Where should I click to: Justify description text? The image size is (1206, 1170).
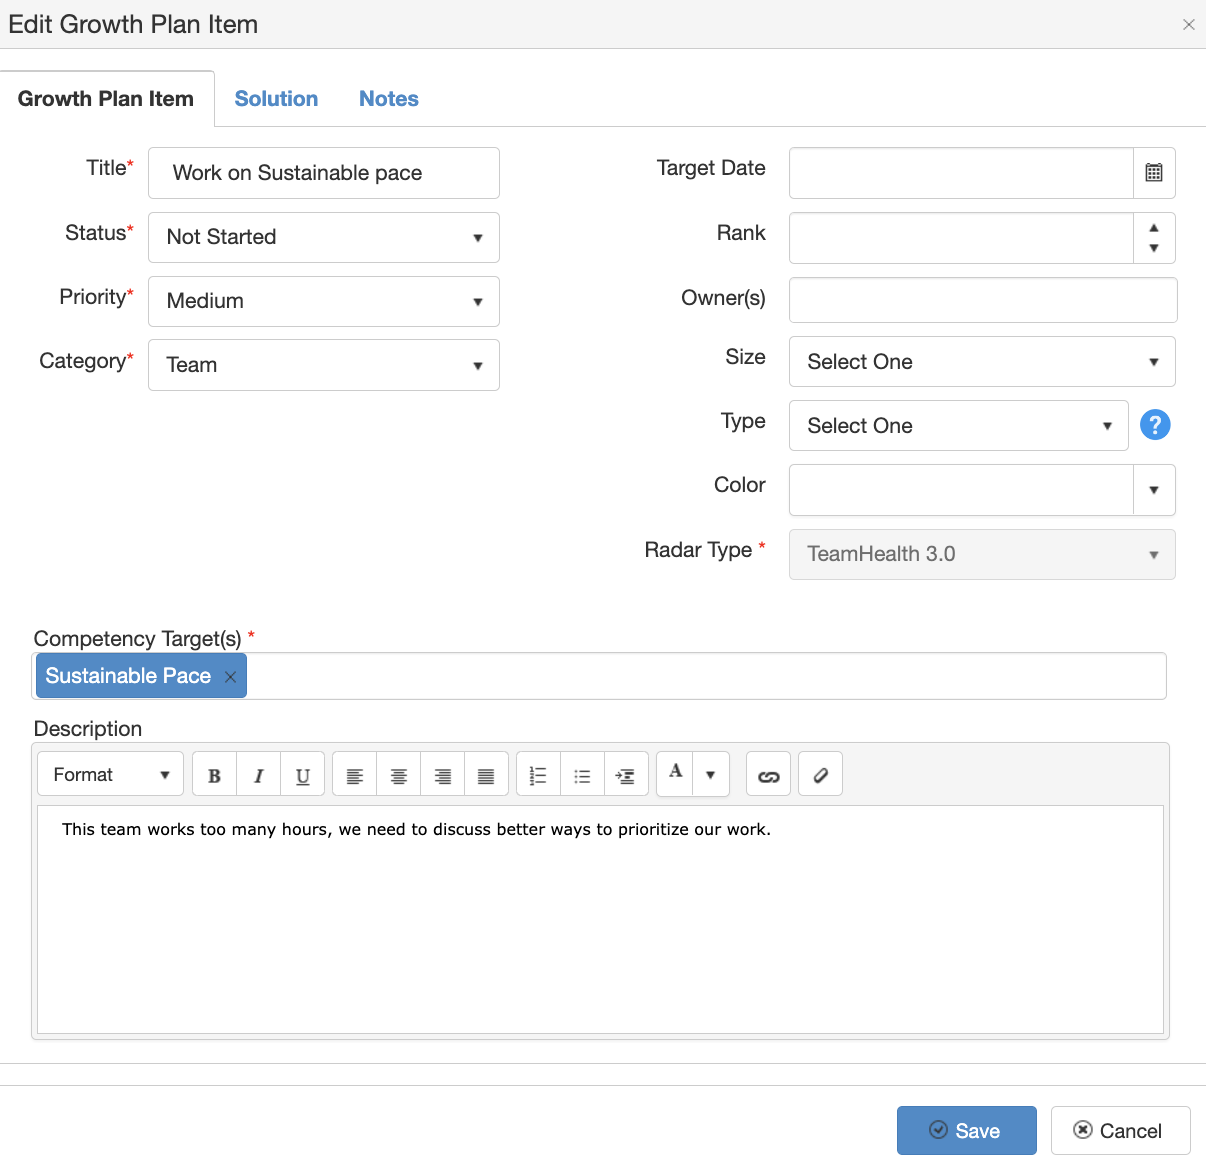pyautogui.click(x=486, y=775)
